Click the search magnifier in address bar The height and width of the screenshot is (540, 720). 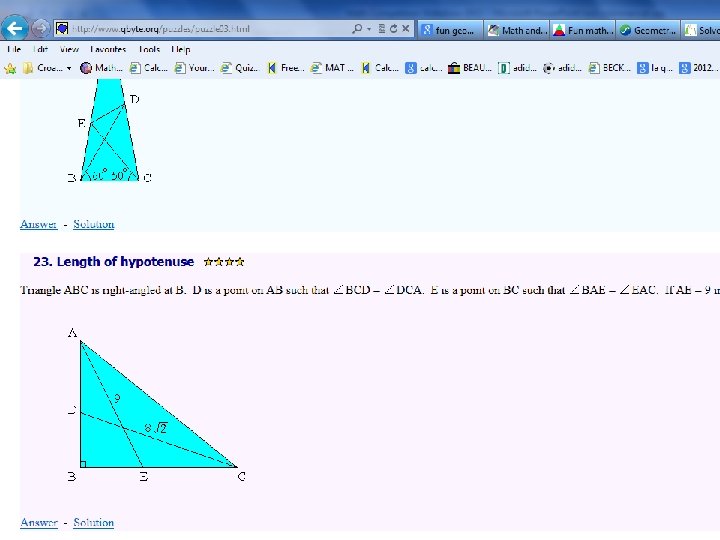click(x=357, y=28)
